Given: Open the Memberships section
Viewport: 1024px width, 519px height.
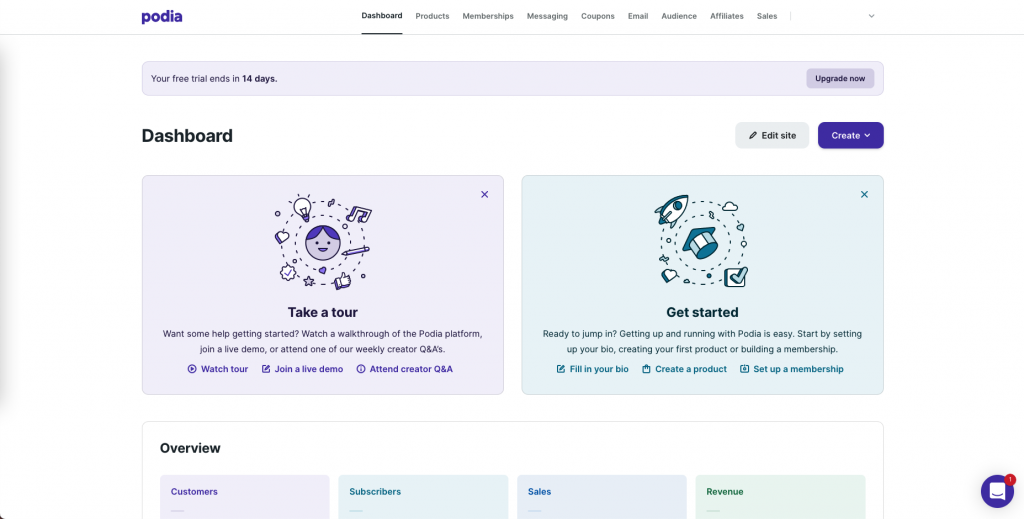Looking at the screenshot, I should tap(488, 16).
